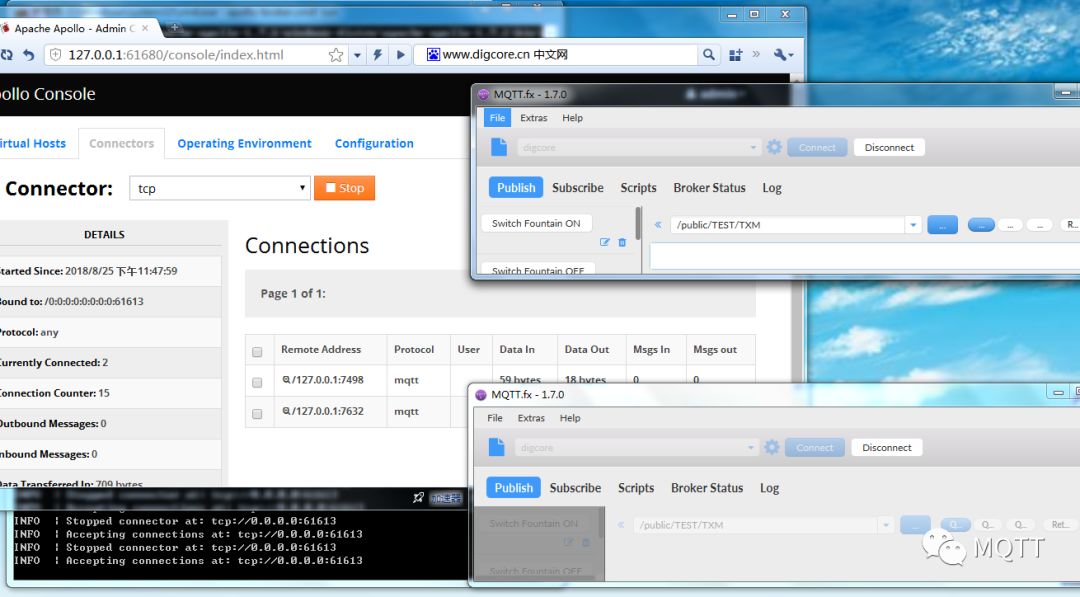Open the Extras menu in upper MQTT.fx
This screenshot has height=597, width=1080.
(534, 118)
